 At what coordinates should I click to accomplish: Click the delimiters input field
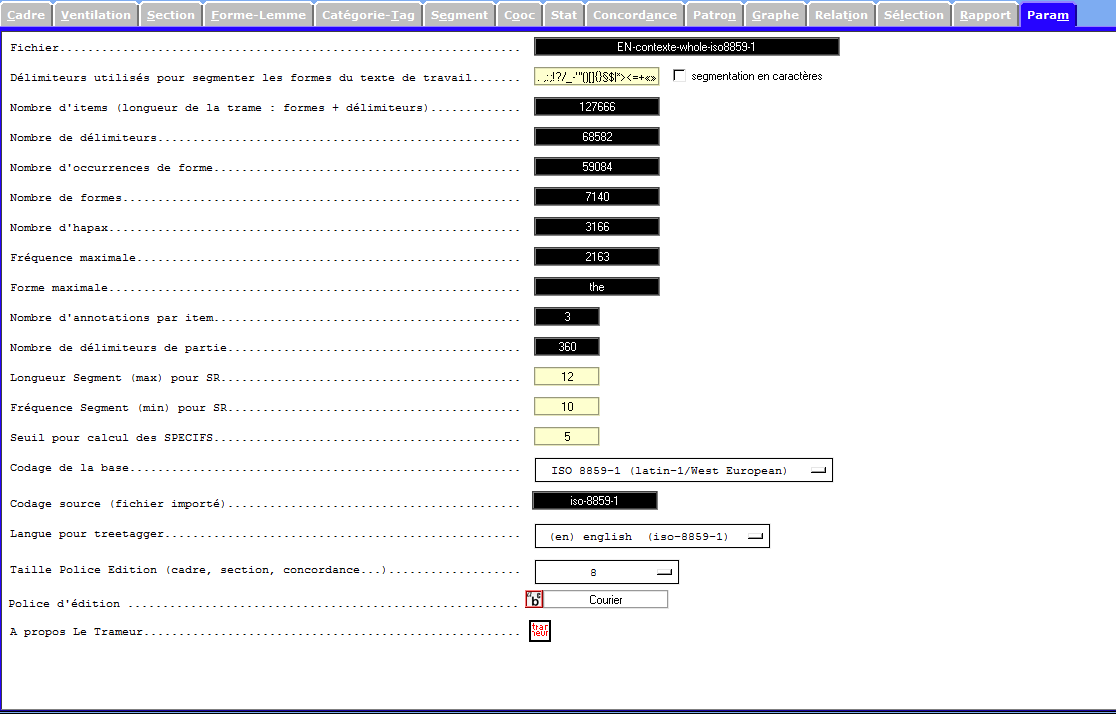tap(597, 77)
